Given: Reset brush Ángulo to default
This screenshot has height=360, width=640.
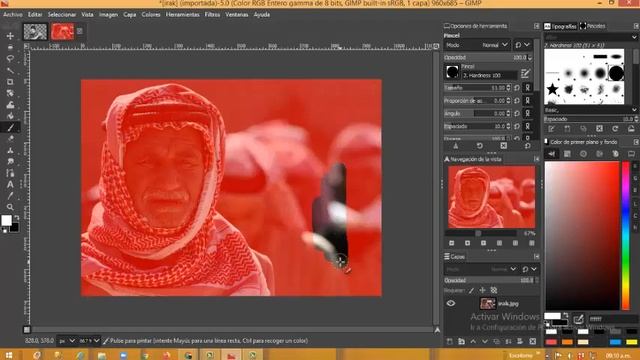Looking at the screenshot, I should pos(517,113).
